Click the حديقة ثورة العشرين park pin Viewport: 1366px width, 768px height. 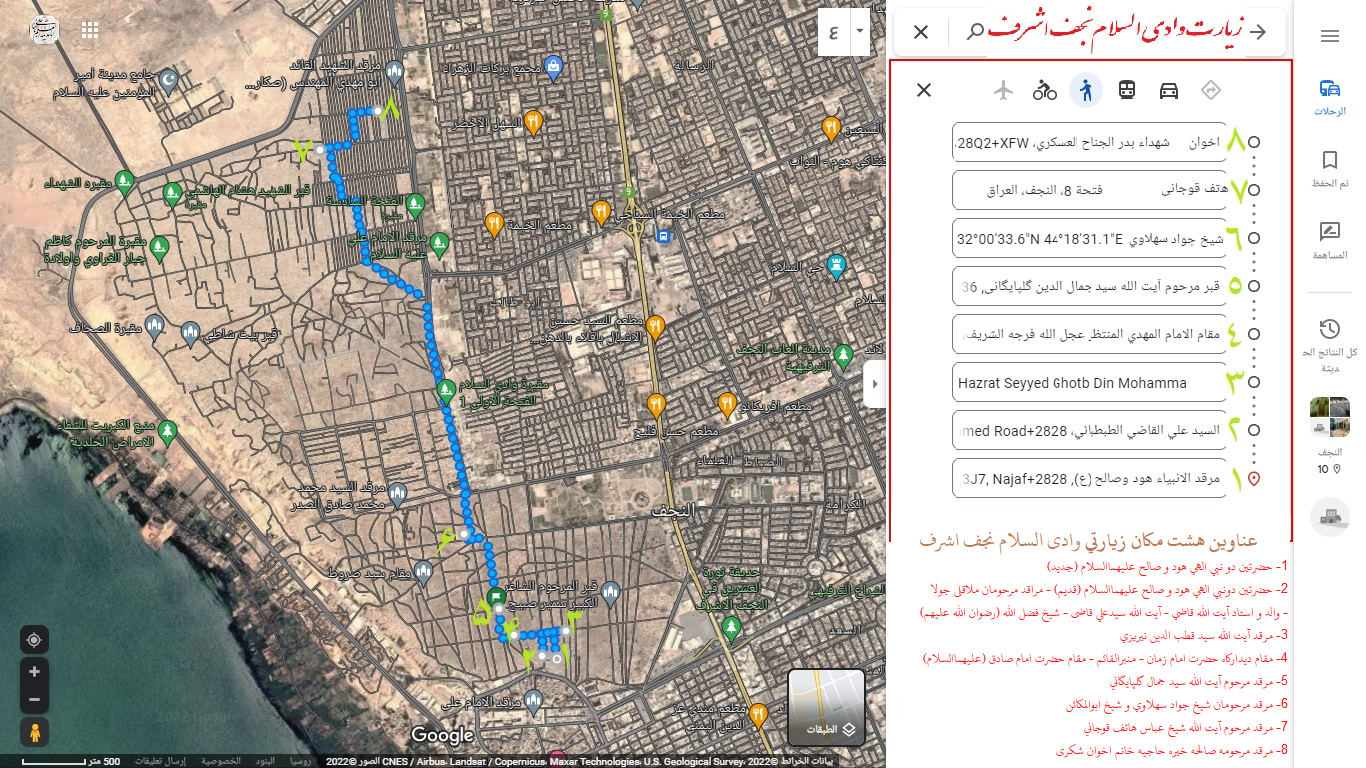[x=732, y=629]
